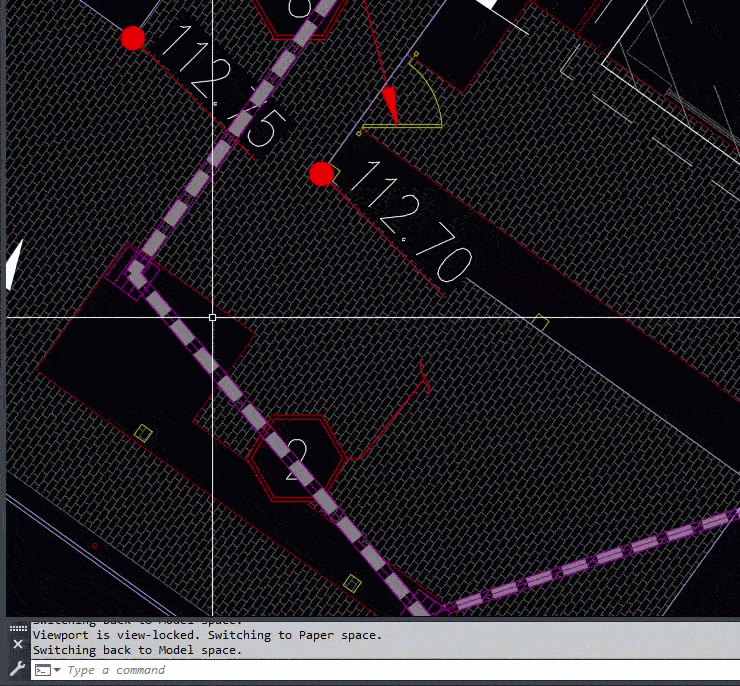Image resolution: width=740 pixels, height=686 pixels.
Task: Click the "Switching back to Model space." history line
Action: click(x=137, y=650)
